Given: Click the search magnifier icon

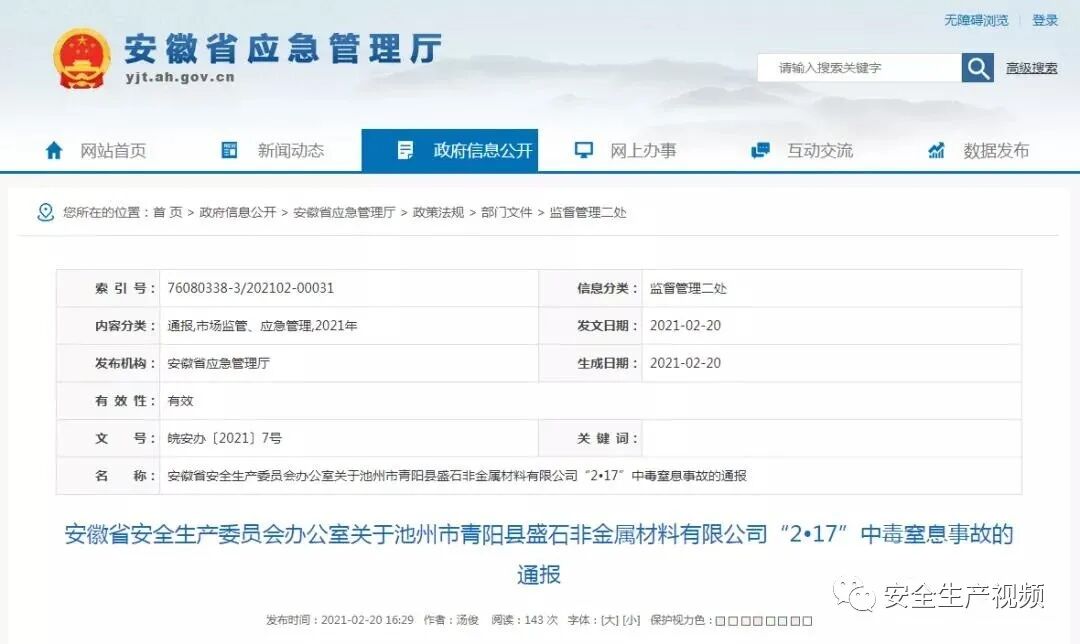Looking at the screenshot, I should click(x=977, y=68).
